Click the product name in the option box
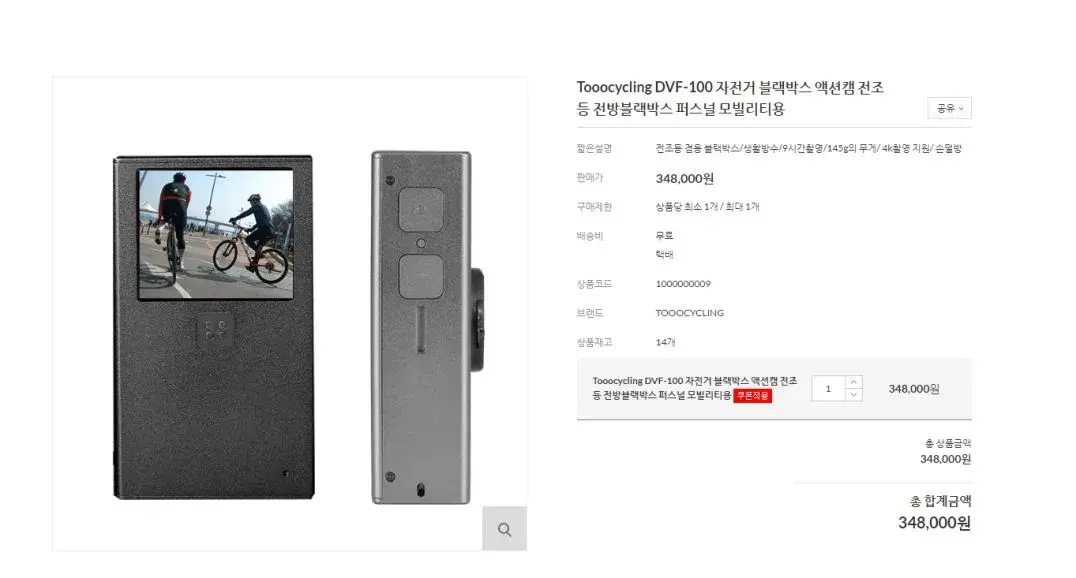Viewport: 1076px width, 578px height. (x=694, y=388)
